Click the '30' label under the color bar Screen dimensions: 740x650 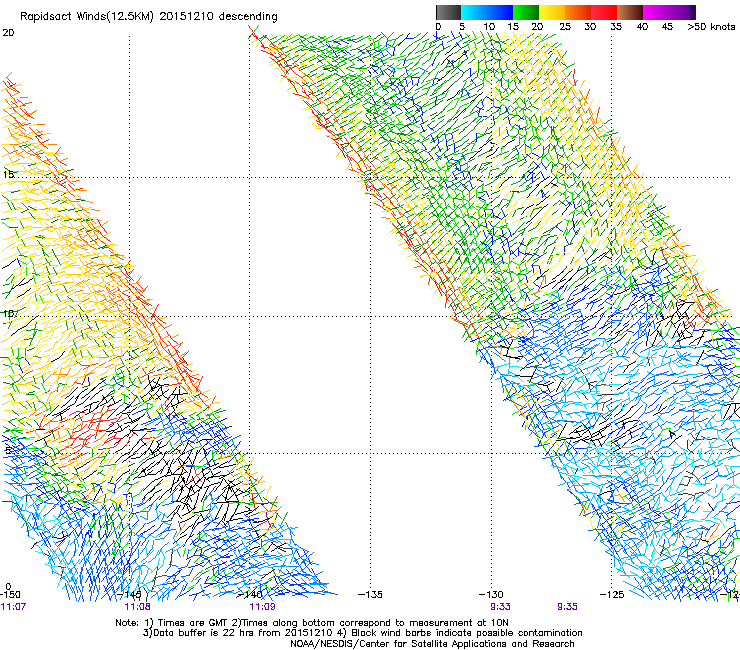click(x=590, y=27)
